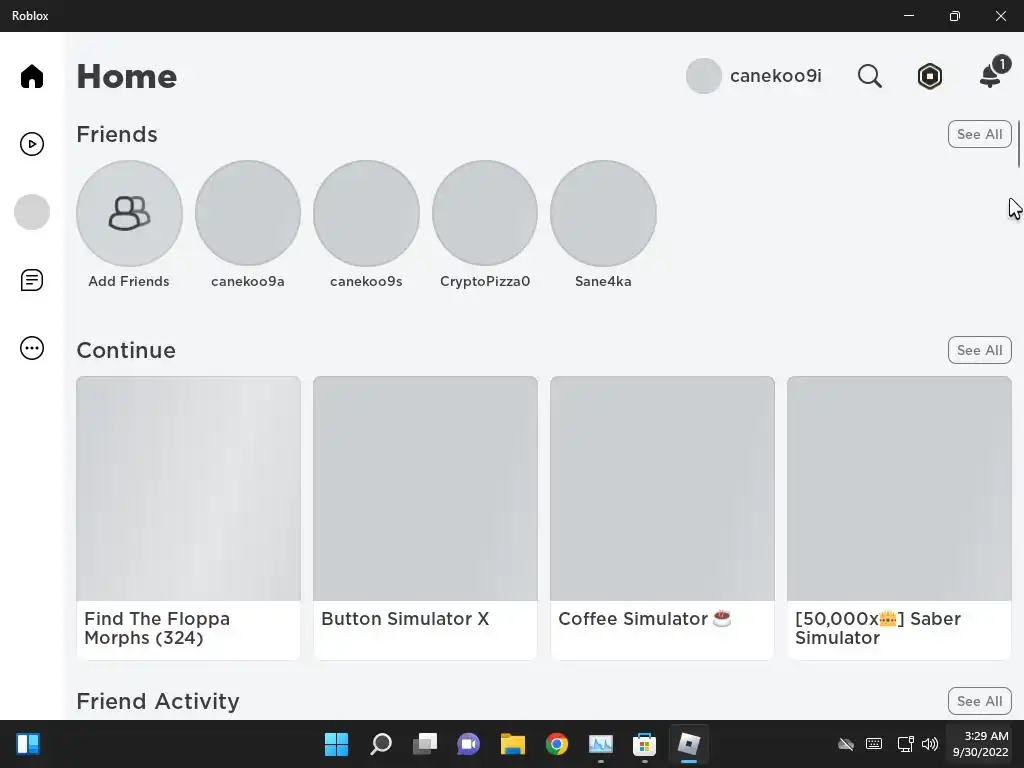This screenshot has height=768, width=1024.
Task: Open the More menu with three dots
Action: (31, 348)
